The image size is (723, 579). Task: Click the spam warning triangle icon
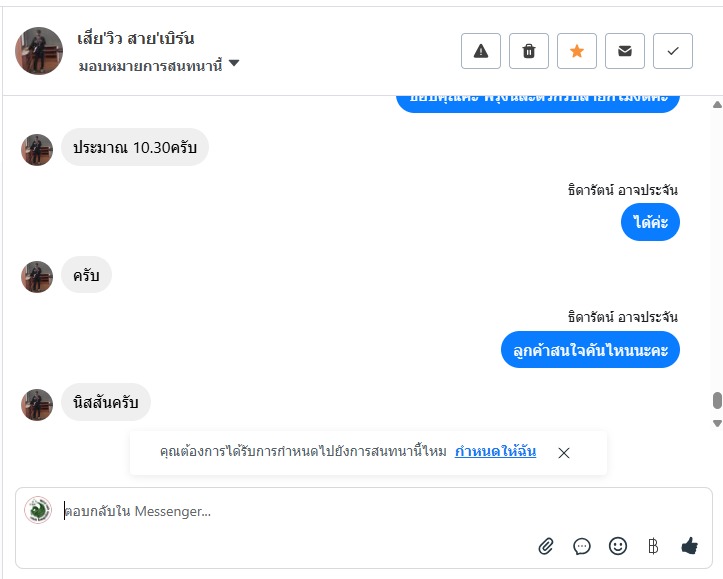pos(481,51)
